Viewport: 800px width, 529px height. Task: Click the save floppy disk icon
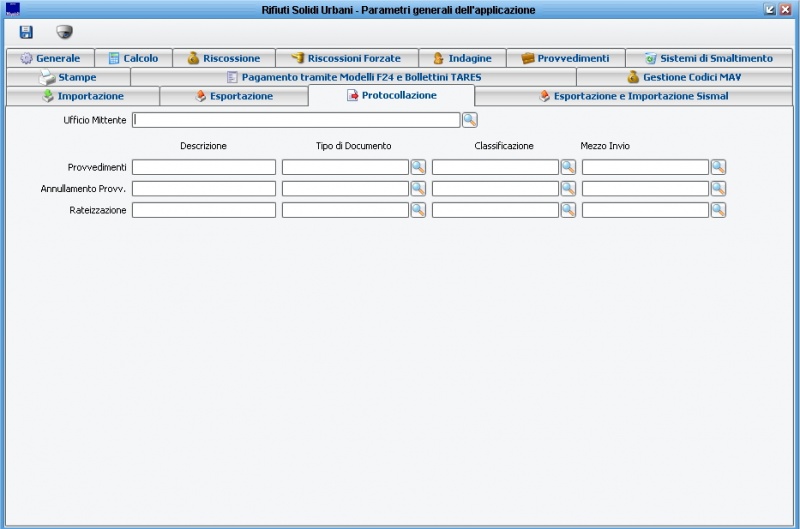26,32
